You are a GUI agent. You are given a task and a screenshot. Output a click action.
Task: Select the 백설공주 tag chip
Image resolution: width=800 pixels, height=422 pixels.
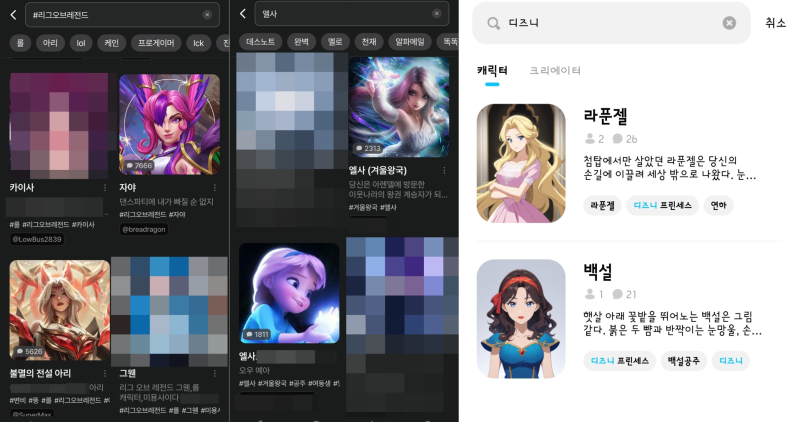[x=684, y=361]
